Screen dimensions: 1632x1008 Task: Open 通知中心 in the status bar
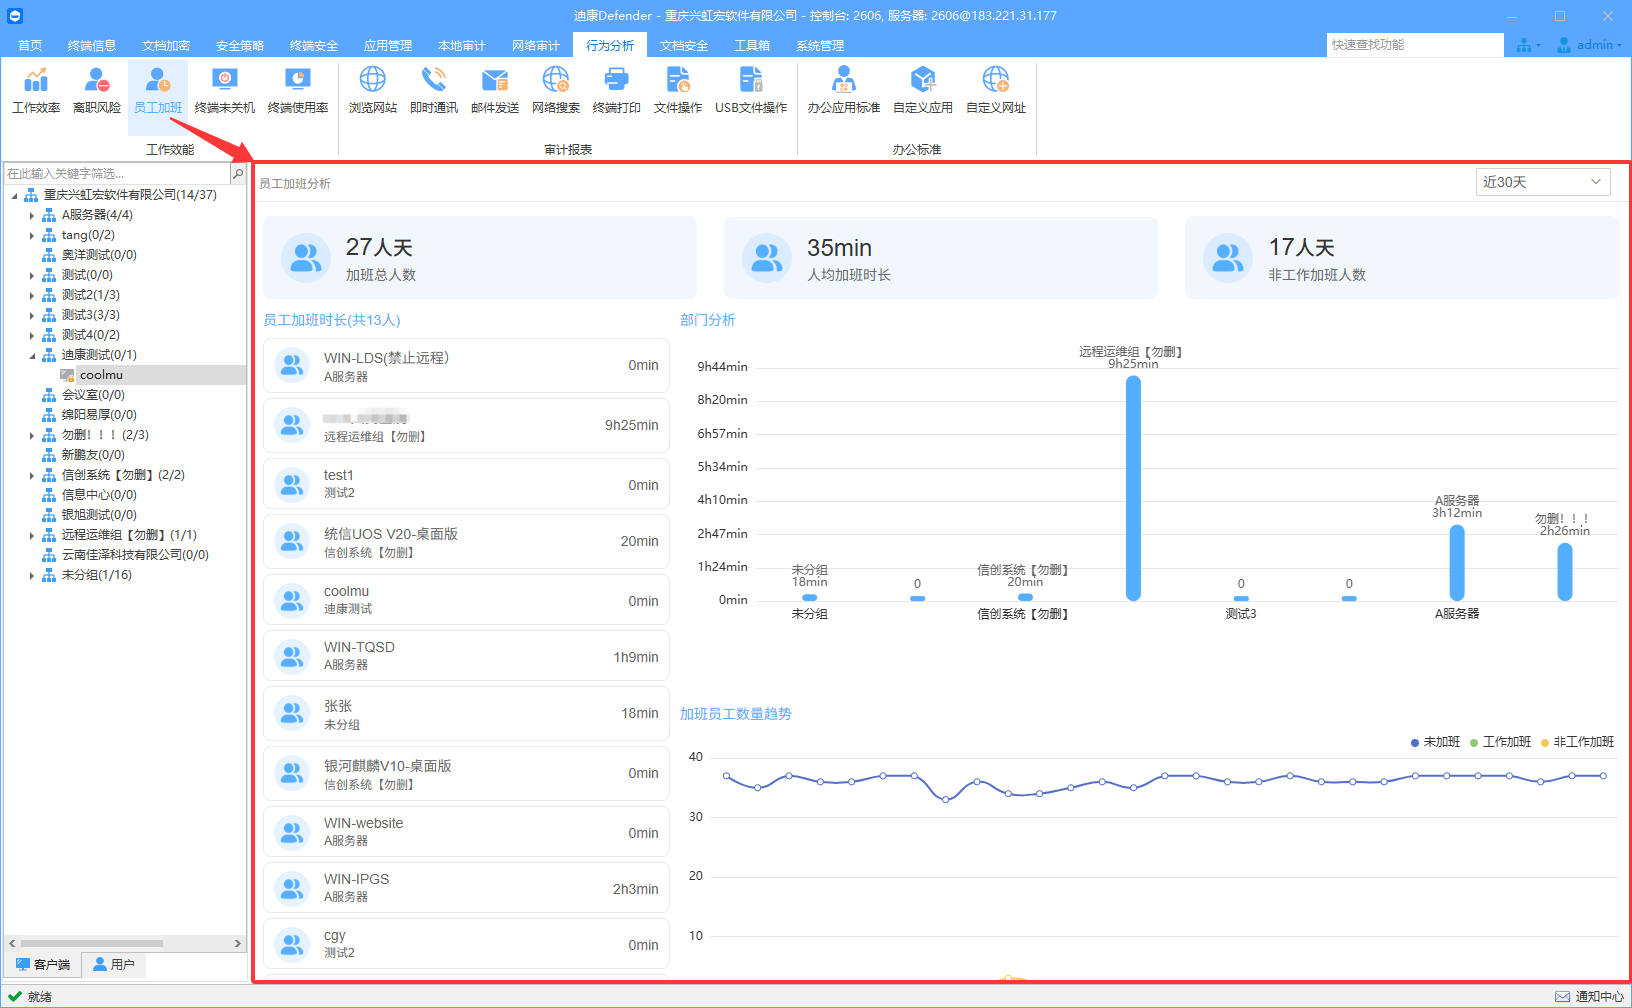(x=1590, y=996)
